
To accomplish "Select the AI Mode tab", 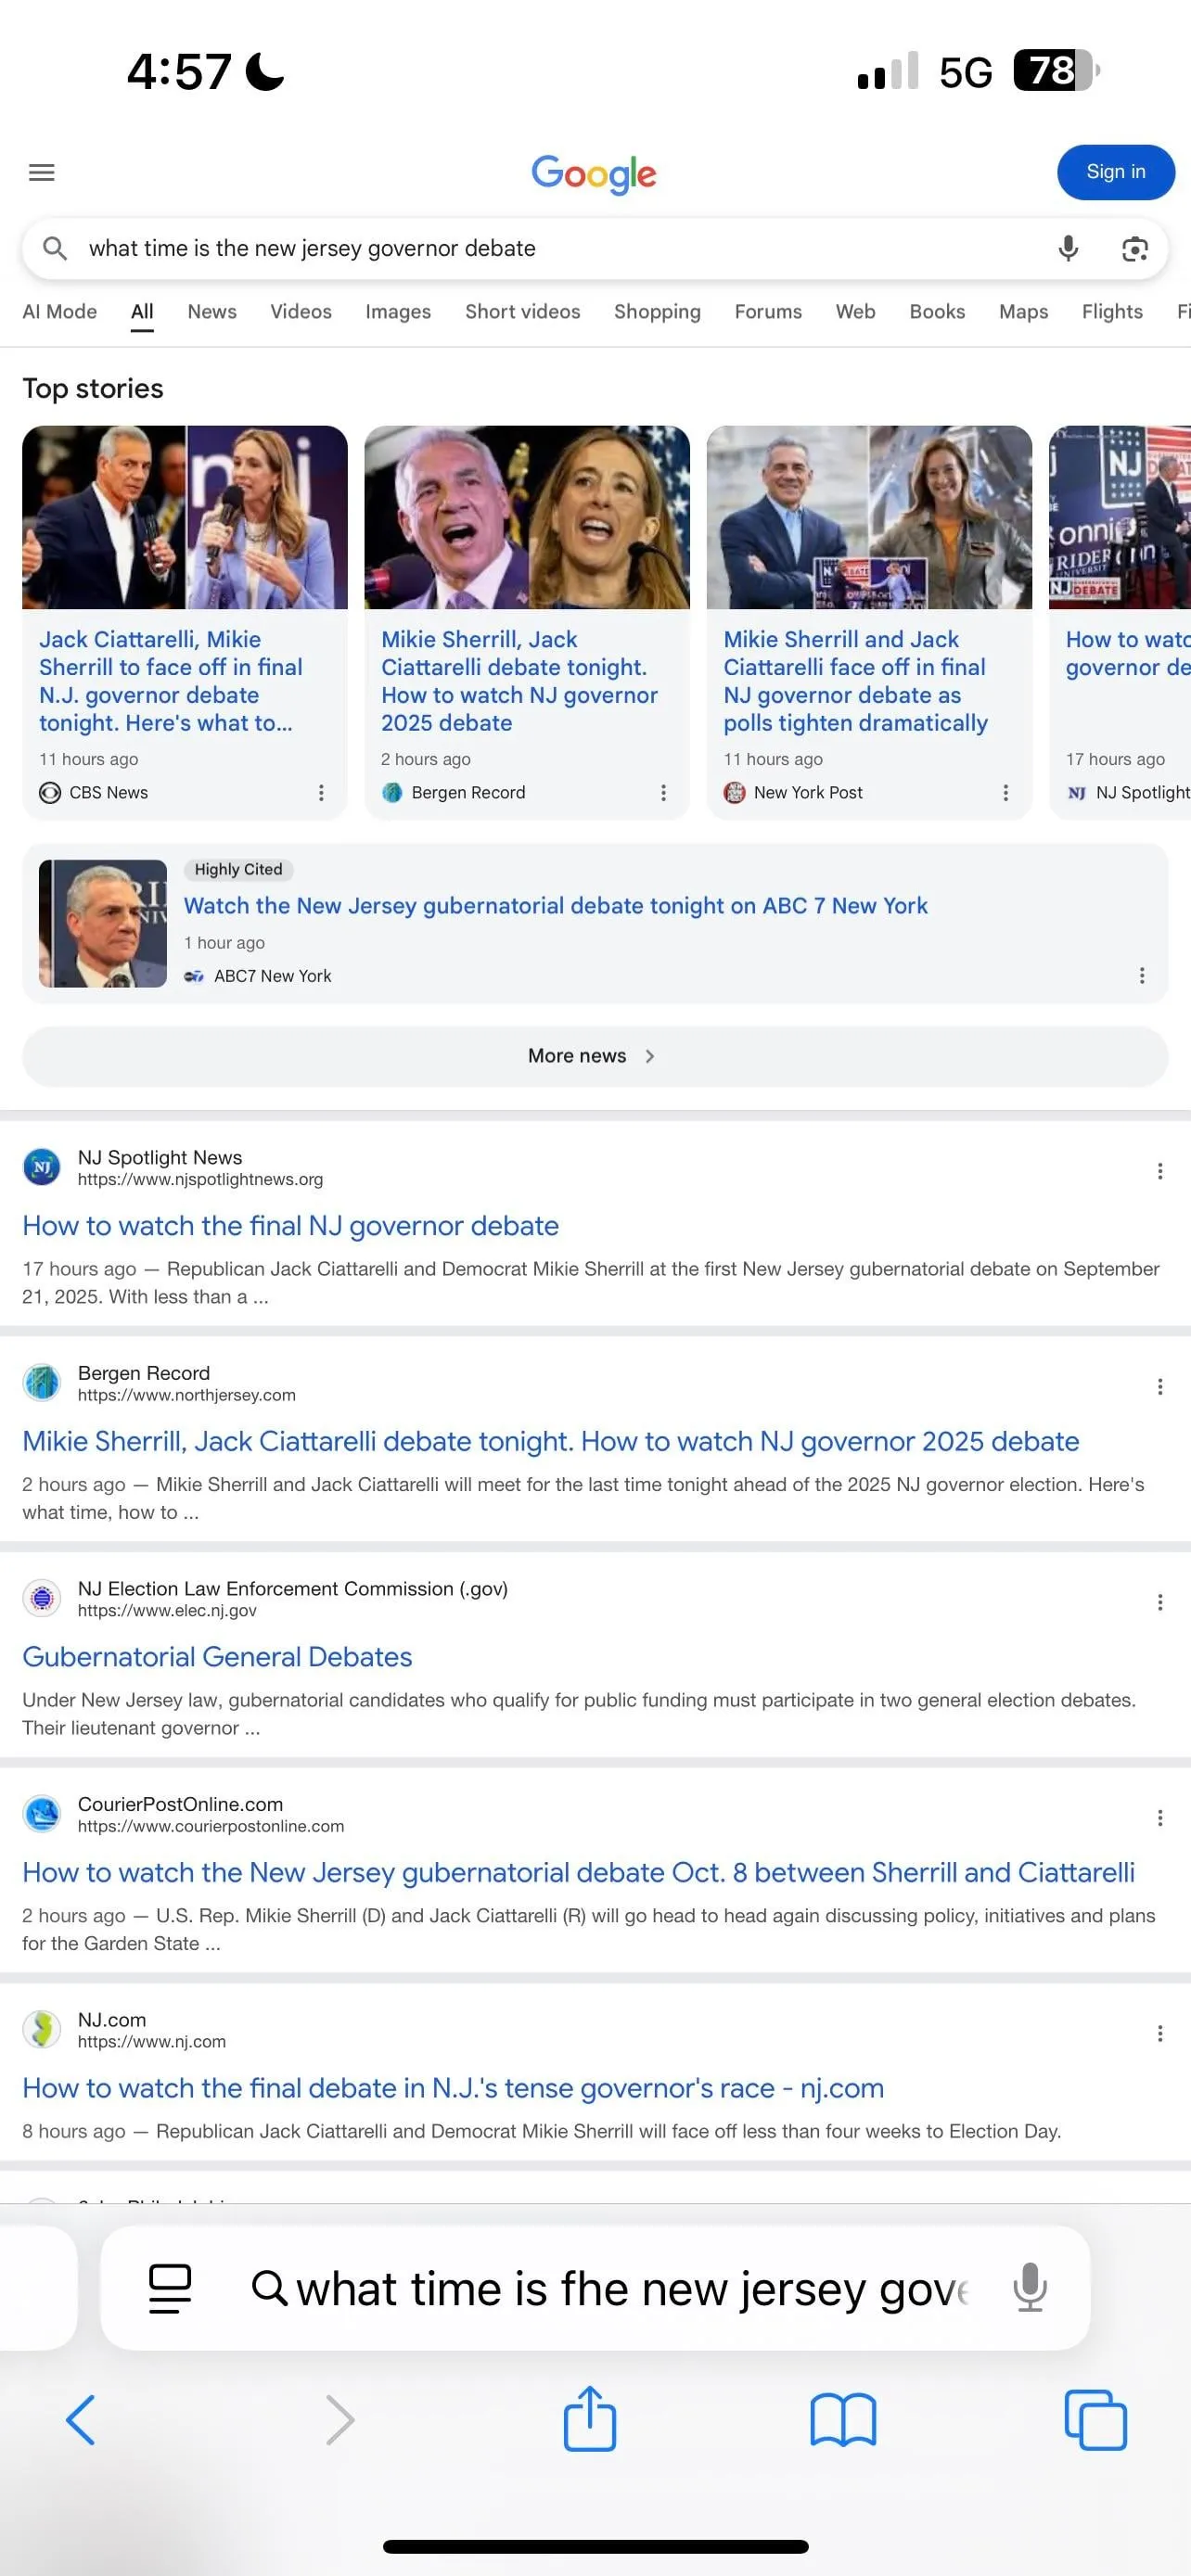I will click(x=60, y=311).
